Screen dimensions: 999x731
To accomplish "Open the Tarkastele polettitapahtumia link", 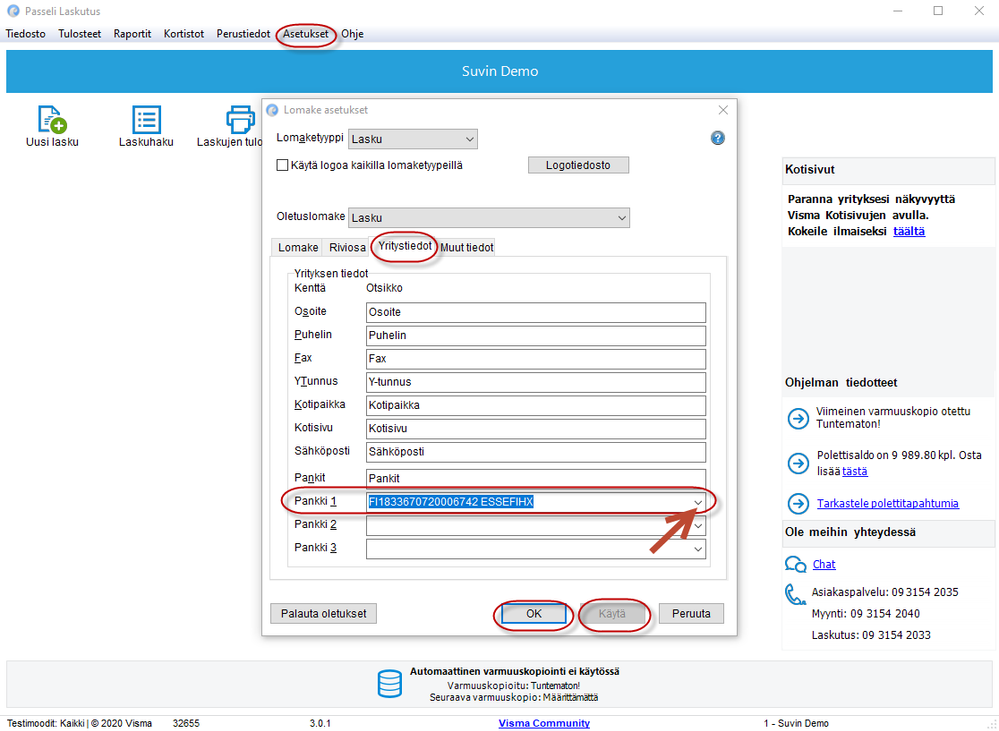I will click(x=888, y=503).
